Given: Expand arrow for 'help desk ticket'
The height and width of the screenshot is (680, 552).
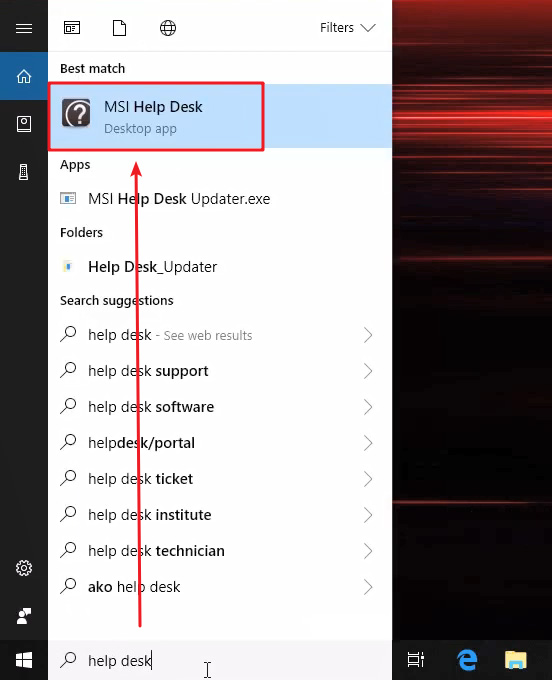Looking at the screenshot, I should pyautogui.click(x=368, y=479).
